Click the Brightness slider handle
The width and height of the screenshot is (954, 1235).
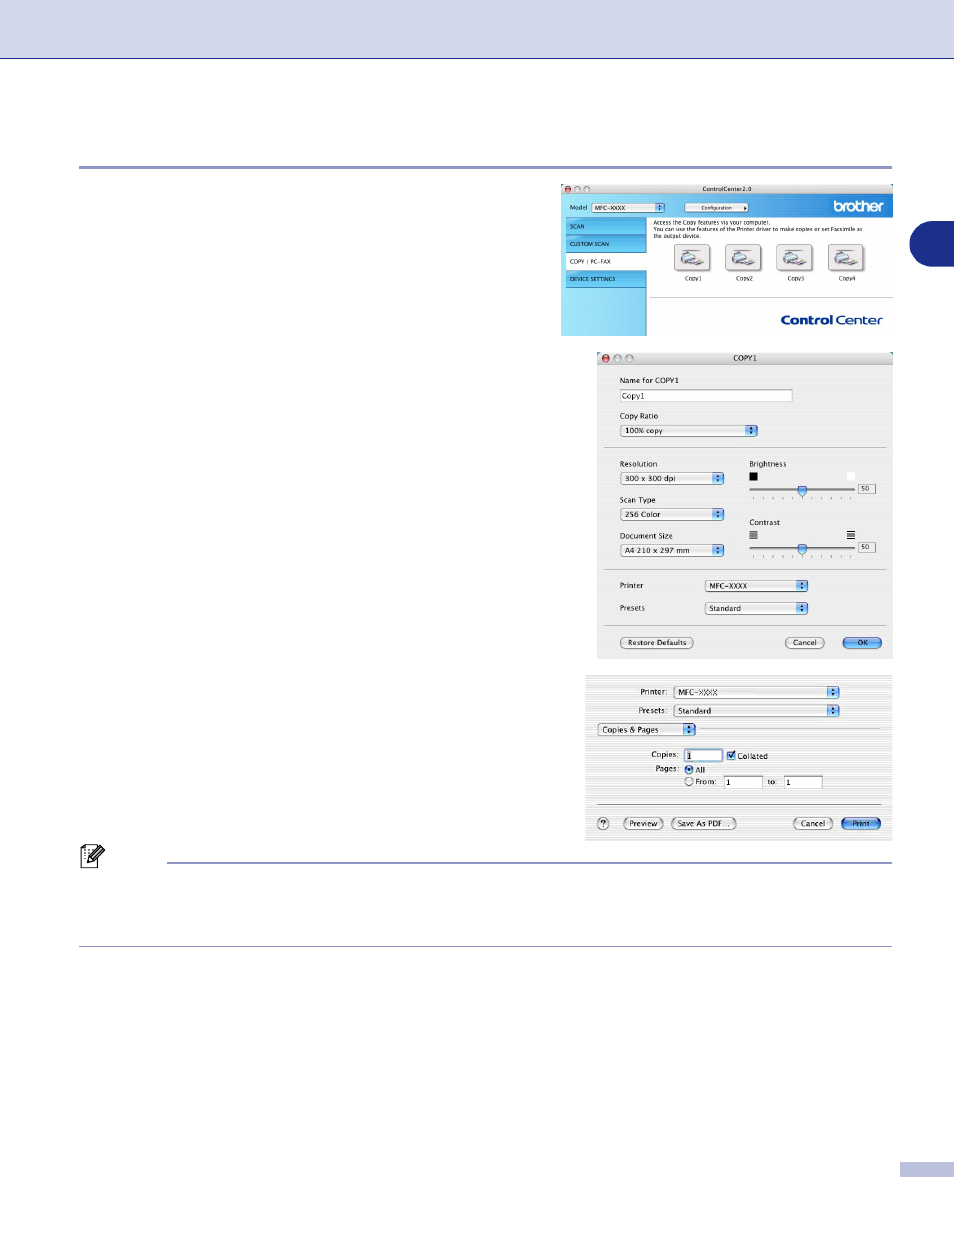802,490
